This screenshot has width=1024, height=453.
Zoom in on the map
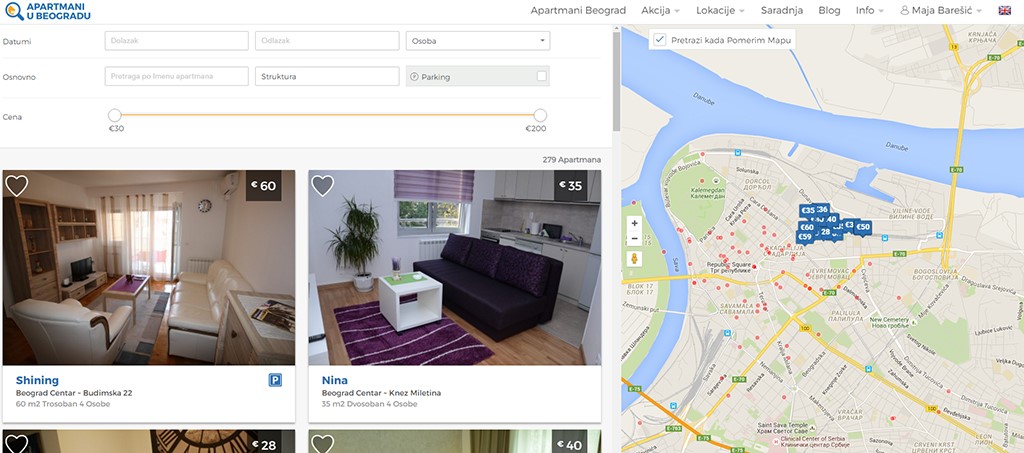click(633, 223)
